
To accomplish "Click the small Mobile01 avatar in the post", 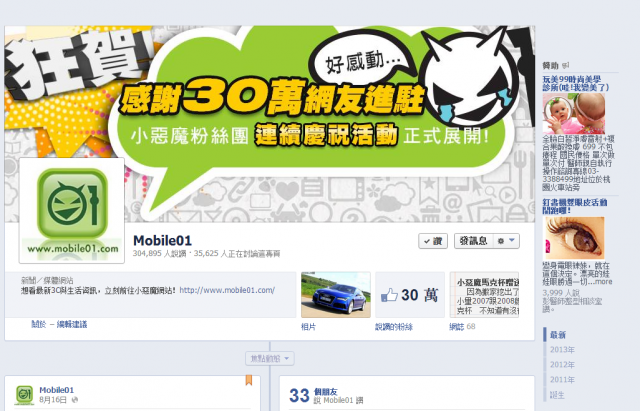I will [x=24, y=395].
